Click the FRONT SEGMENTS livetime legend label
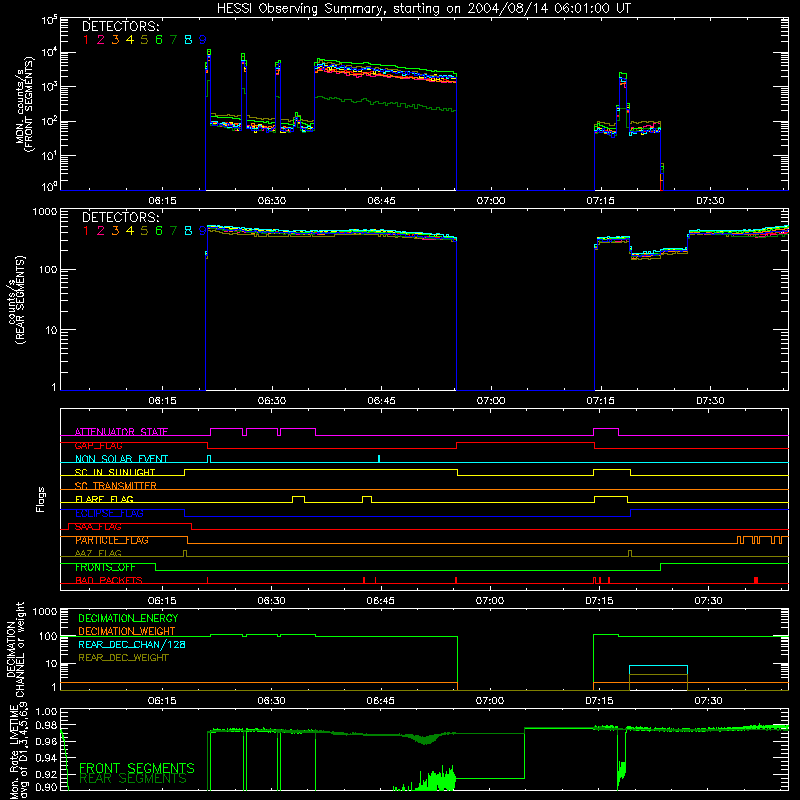This screenshot has width=800, height=800. click(x=137, y=768)
